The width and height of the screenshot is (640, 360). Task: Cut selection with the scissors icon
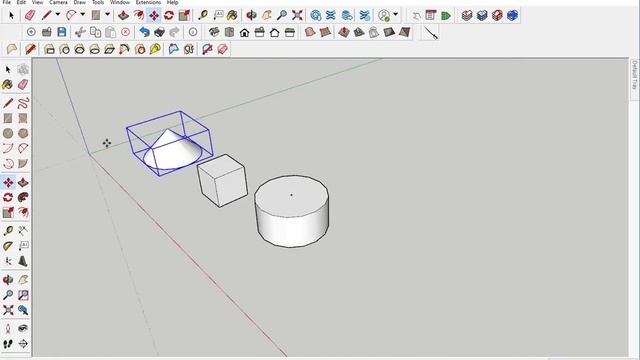click(80, 32)
